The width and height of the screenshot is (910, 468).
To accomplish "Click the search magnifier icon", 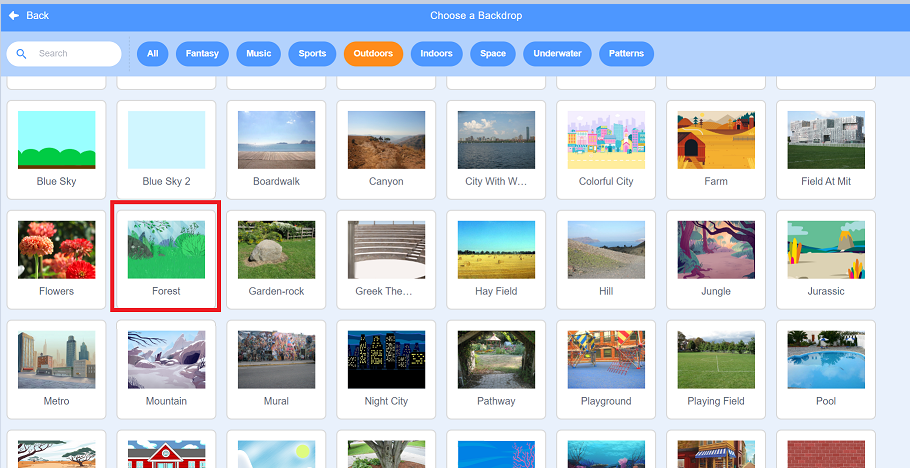I will tap(21, 53).
